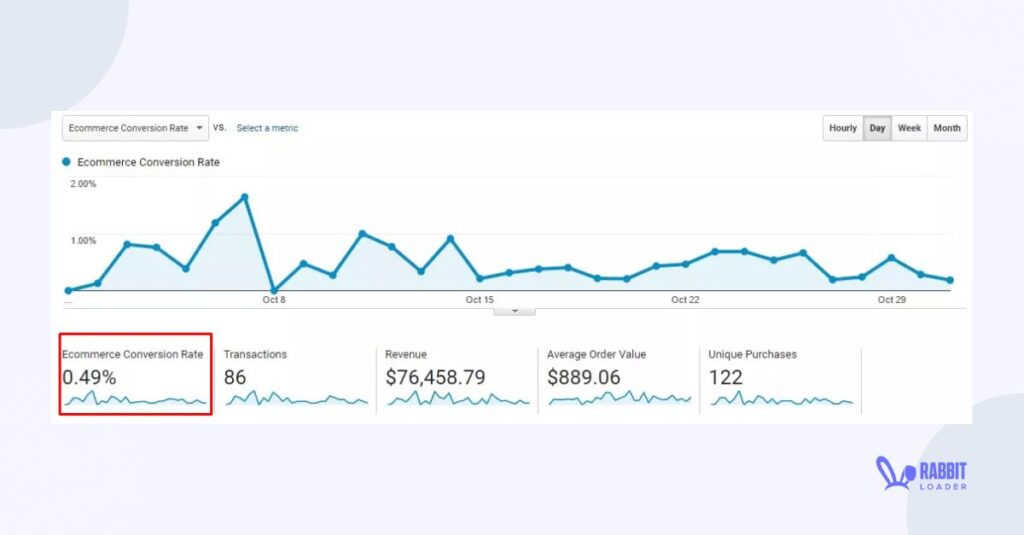The height and width of the screenshot is (535, 1024).
Task: Open the Ecommerce Conversion Rate metric dropdown
Action: [x=135, y=128]
